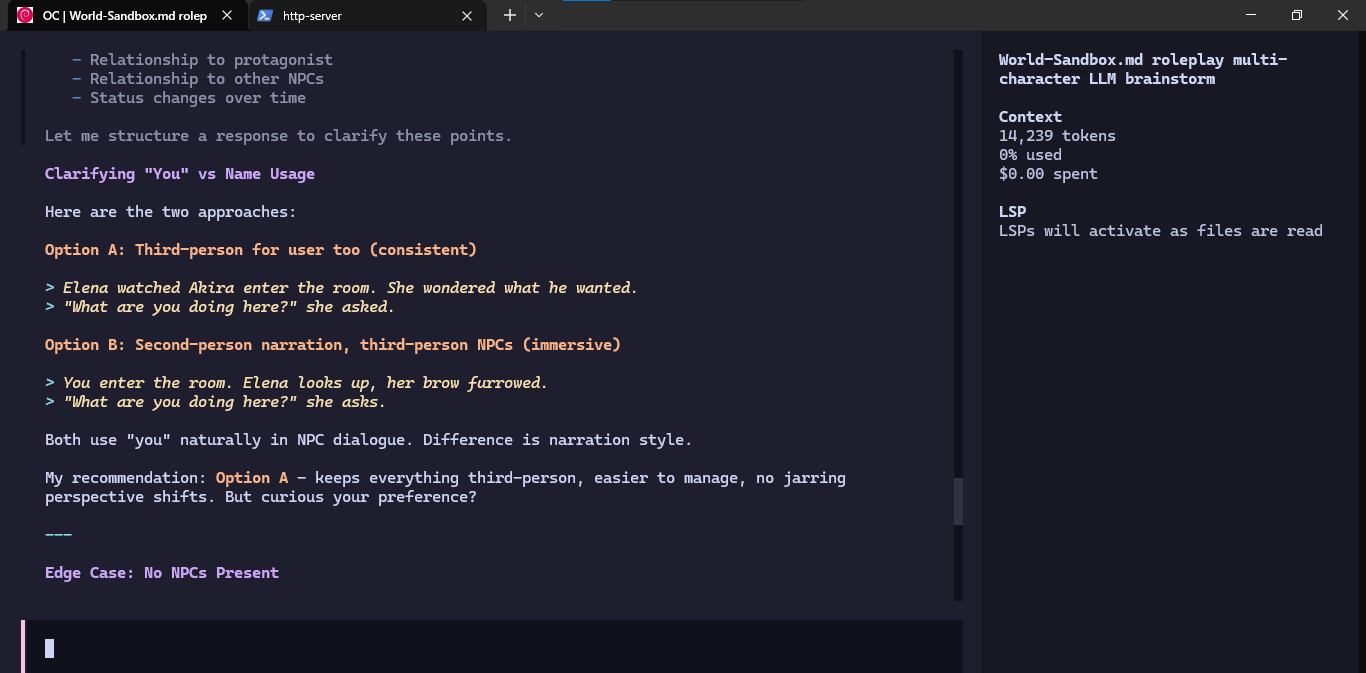This screenshot has width=1366, height=673.
Task: Click the 'Edge Case: No NPCs Present' heading
Action: (x=162, y=573)
